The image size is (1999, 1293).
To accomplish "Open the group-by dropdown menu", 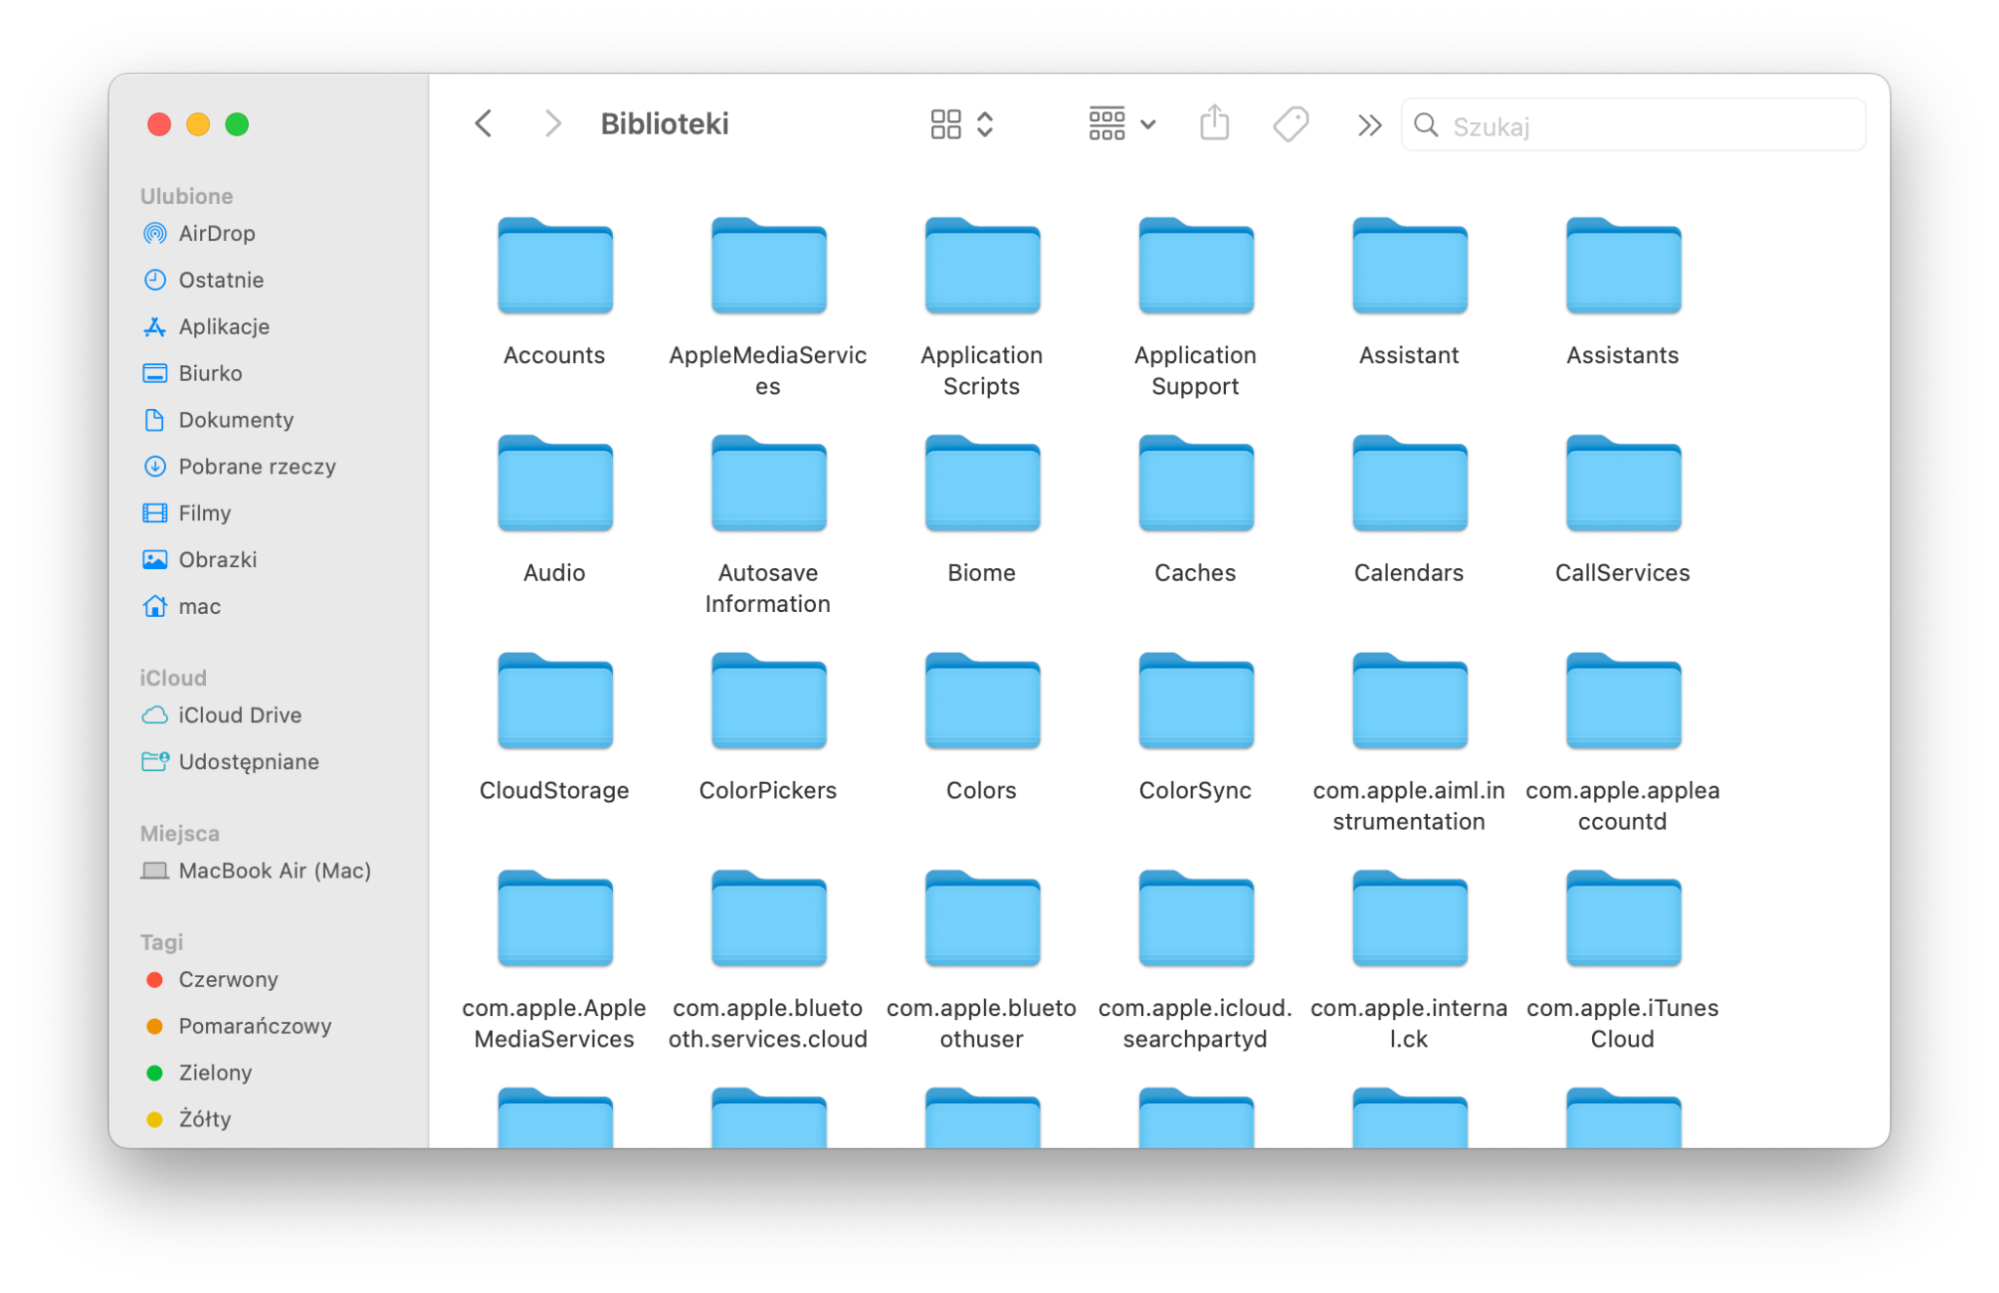I will tap(1122, 124).
